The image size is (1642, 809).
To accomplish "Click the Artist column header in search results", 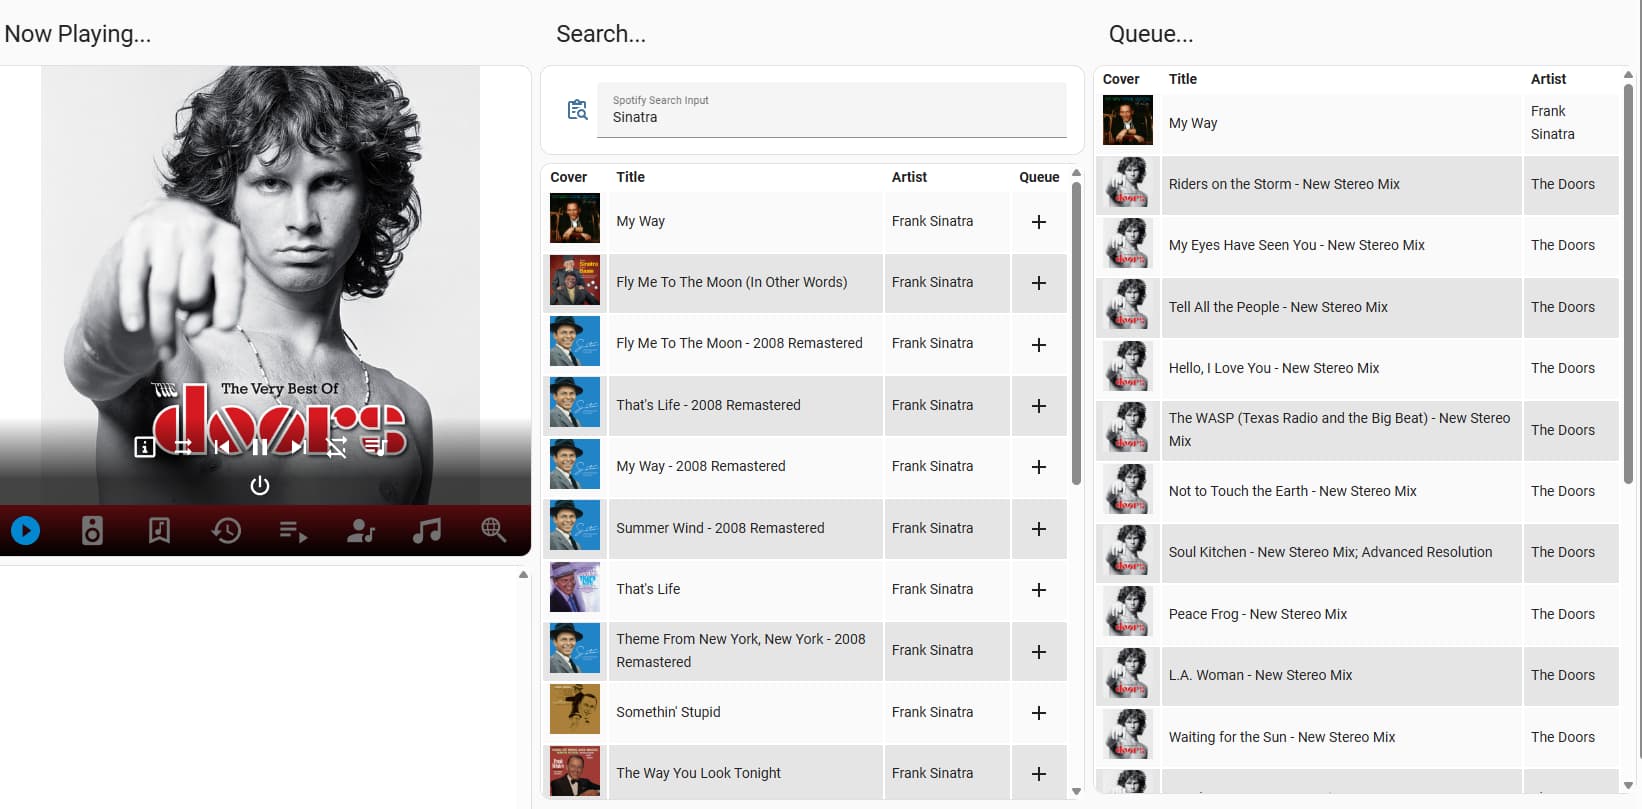I will pos(909,177).
